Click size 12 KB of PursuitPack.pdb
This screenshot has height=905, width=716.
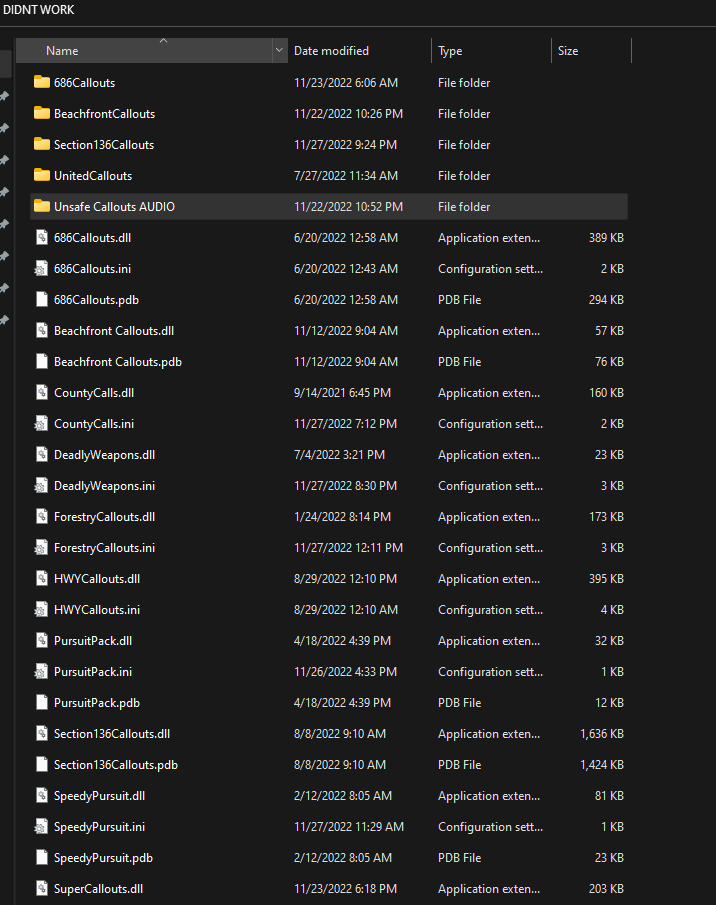click(x=609, y=703)
